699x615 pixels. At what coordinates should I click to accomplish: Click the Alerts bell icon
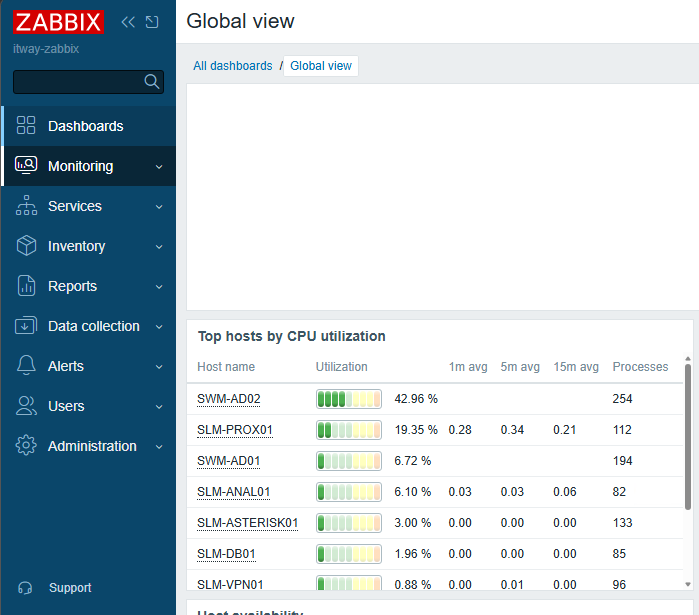point(26,365)
